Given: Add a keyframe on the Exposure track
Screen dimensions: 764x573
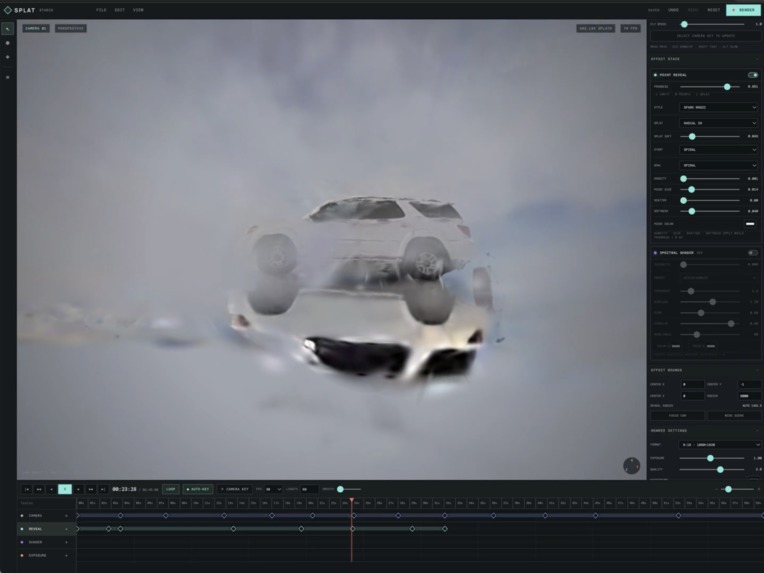Looking at the screenshot, I should 67,555.
